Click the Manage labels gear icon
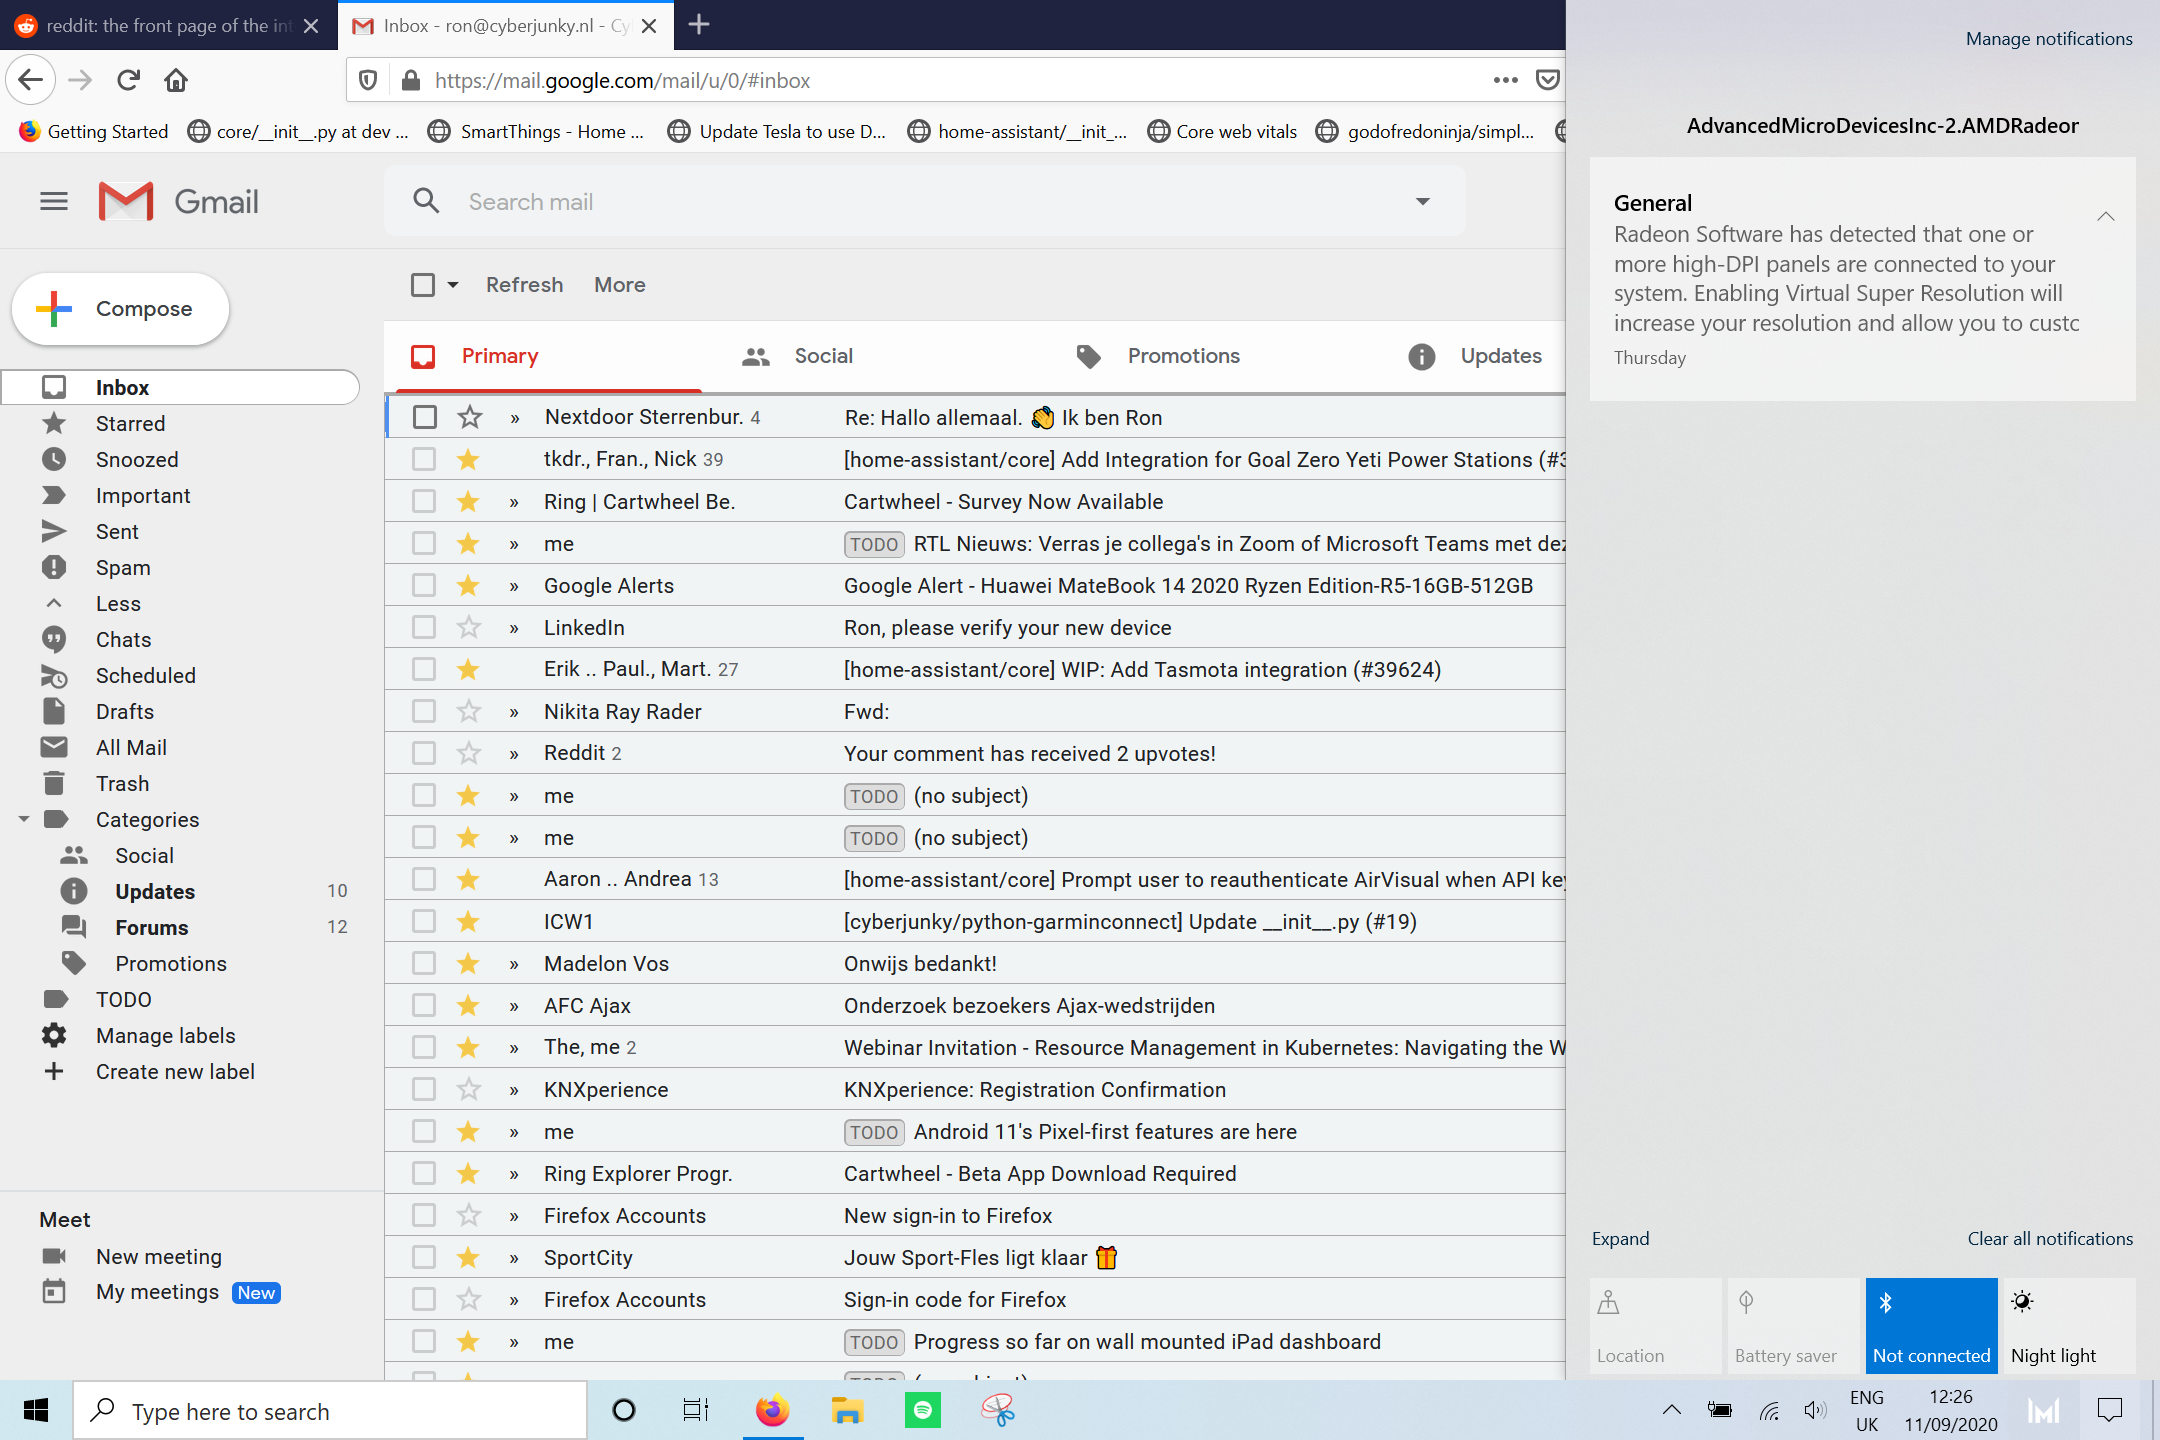 point(54,1036)
